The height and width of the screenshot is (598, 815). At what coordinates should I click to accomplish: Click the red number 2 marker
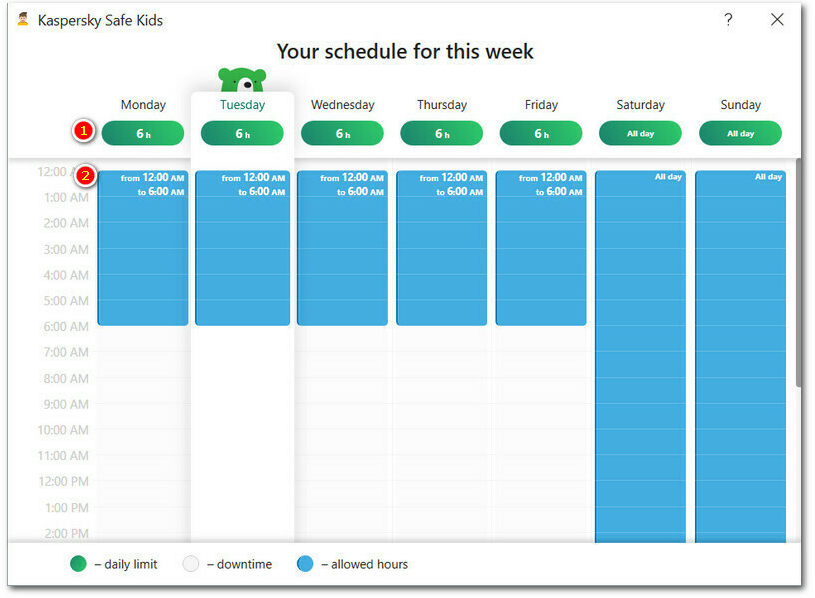coord(86,176)
